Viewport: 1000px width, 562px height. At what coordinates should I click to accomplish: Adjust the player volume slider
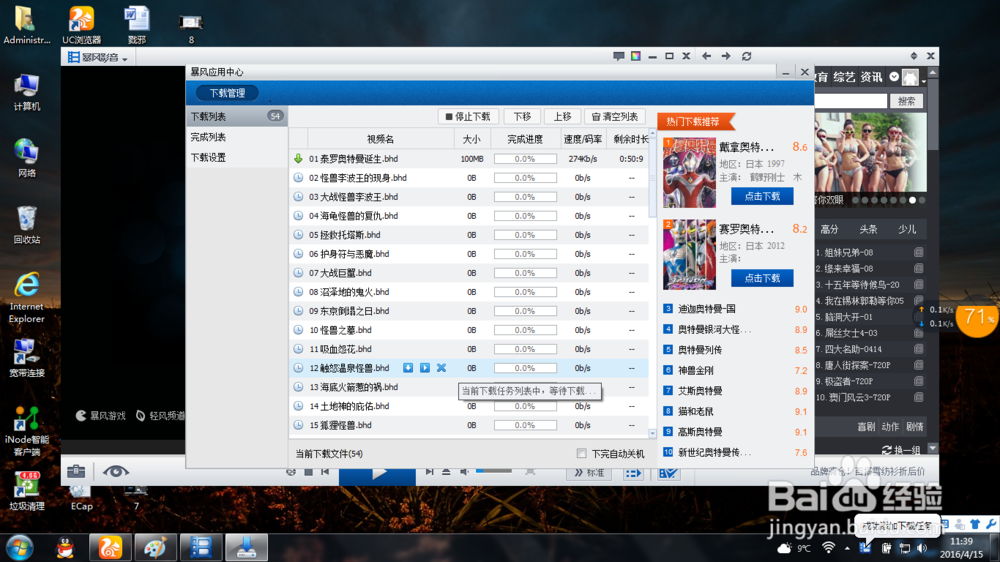pyautogui.click(x=494, y=471)
